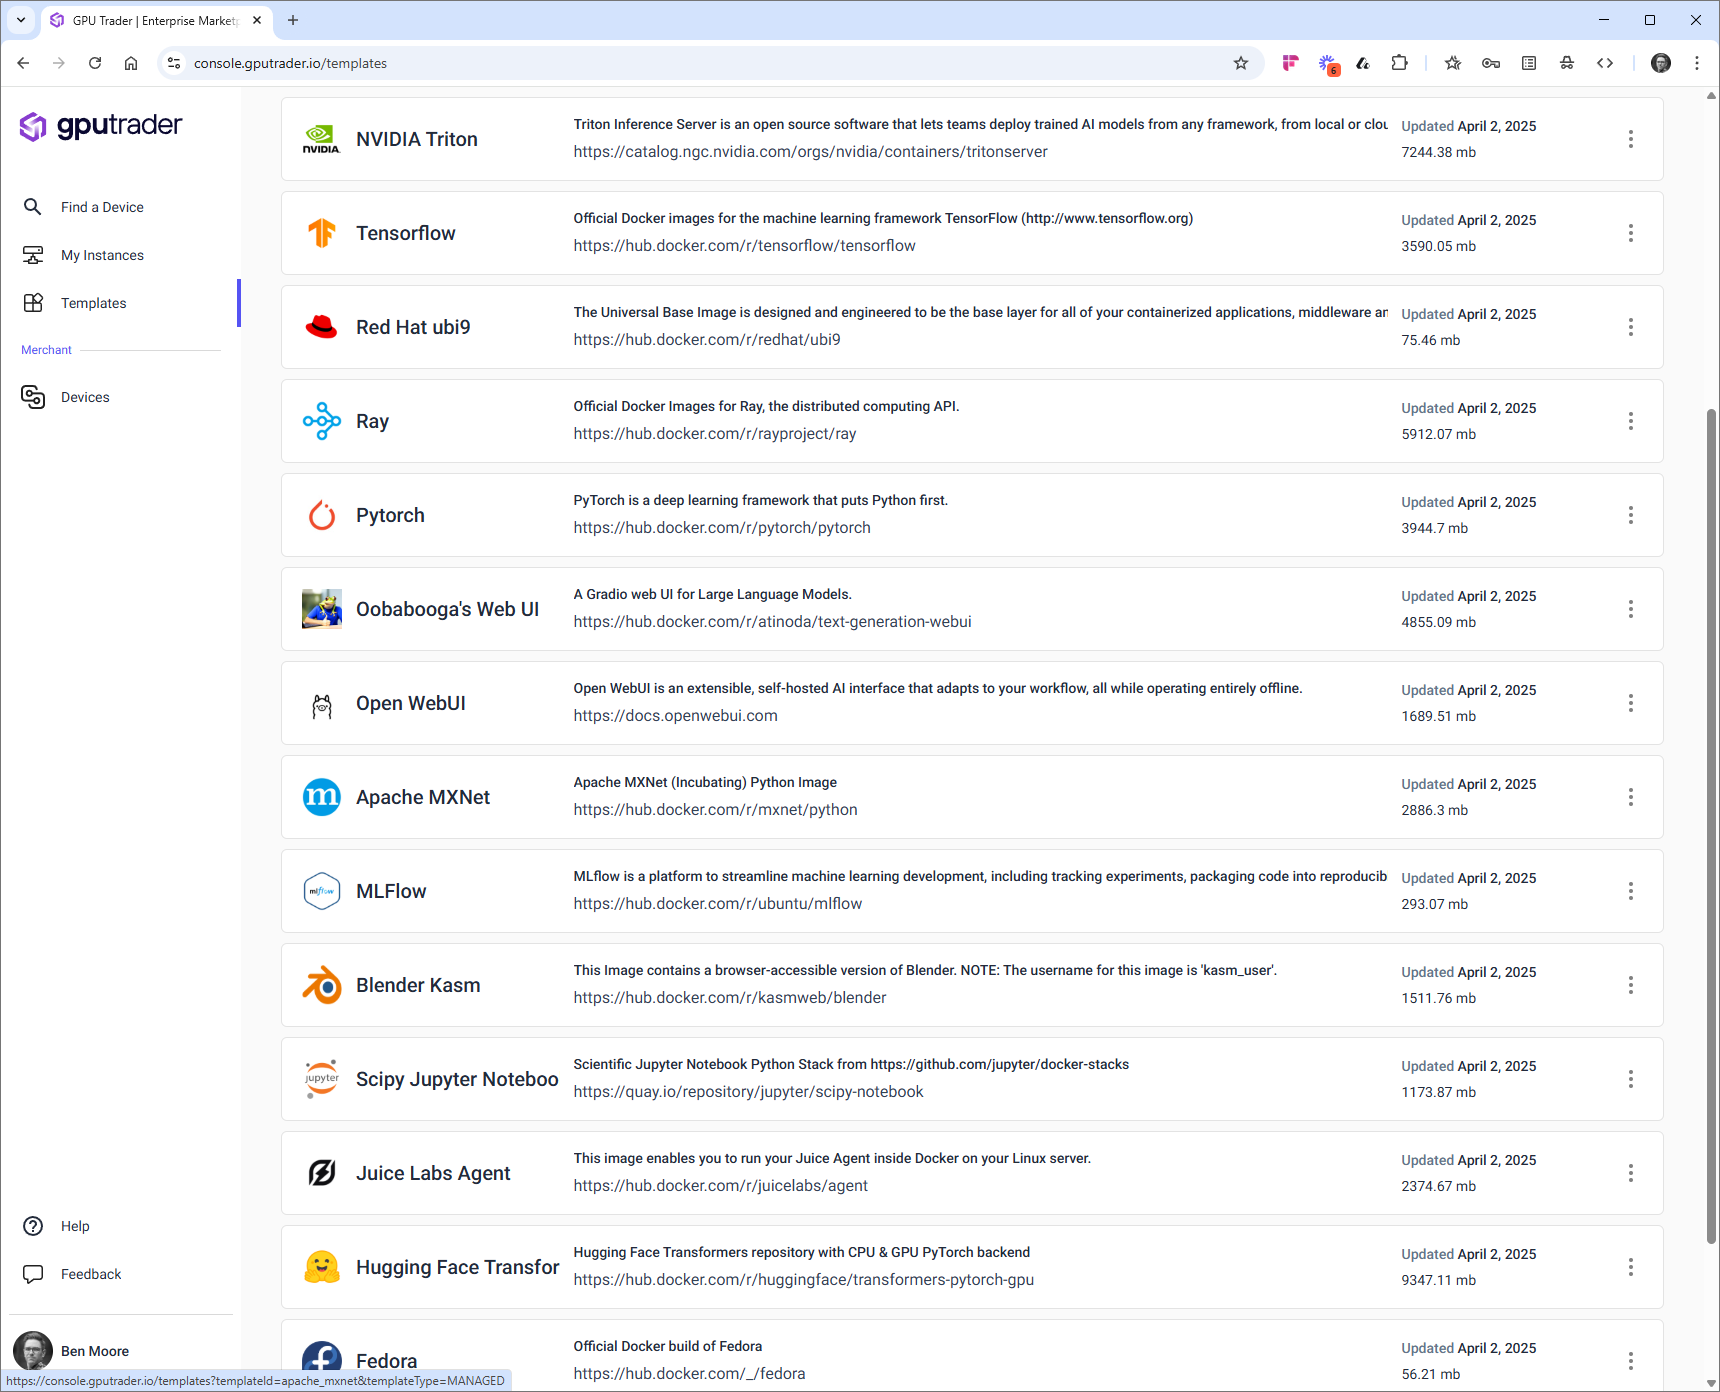Go to My Instances
The image size is (1720, 1392).
[102, 255]
